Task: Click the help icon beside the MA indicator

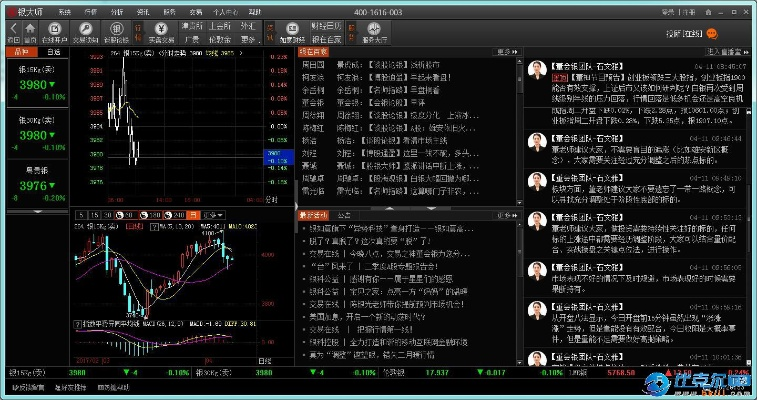Action: 154,226
